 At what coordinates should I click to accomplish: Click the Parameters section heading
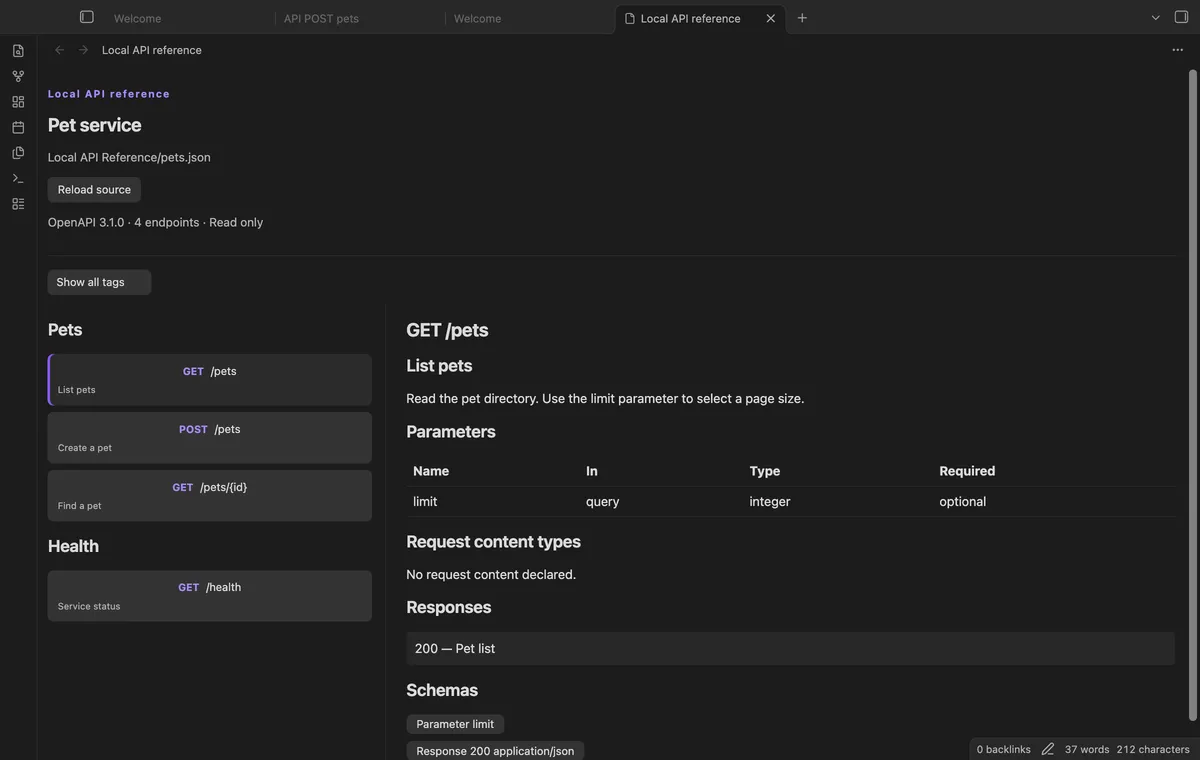(451, 432)
